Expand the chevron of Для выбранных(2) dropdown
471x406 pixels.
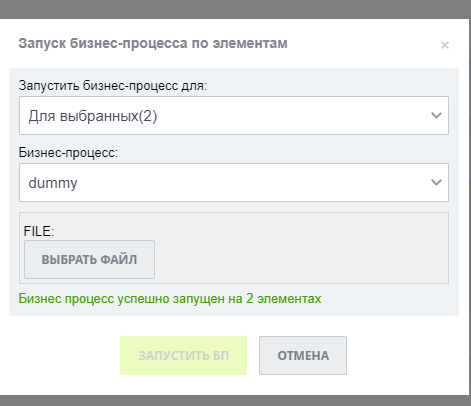[x=436, y=115]
